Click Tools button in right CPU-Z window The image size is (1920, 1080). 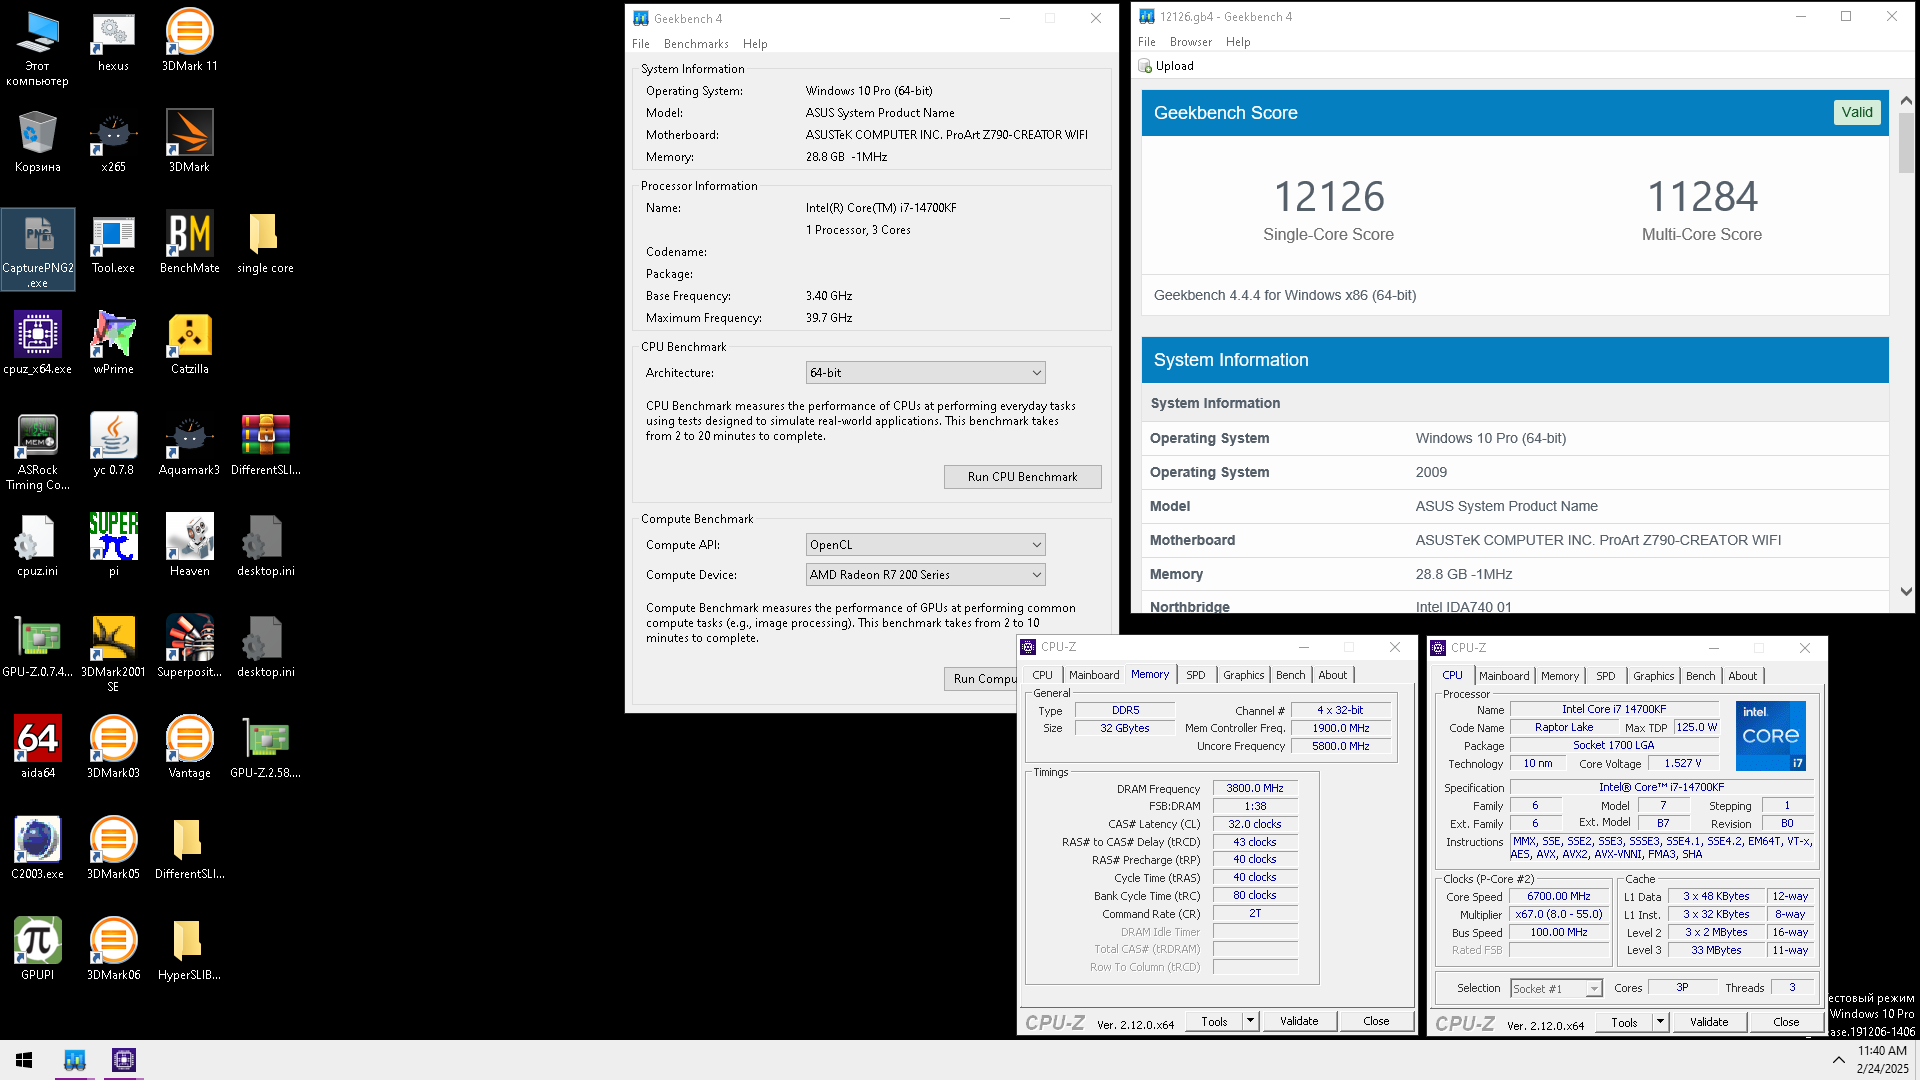1624,1022
